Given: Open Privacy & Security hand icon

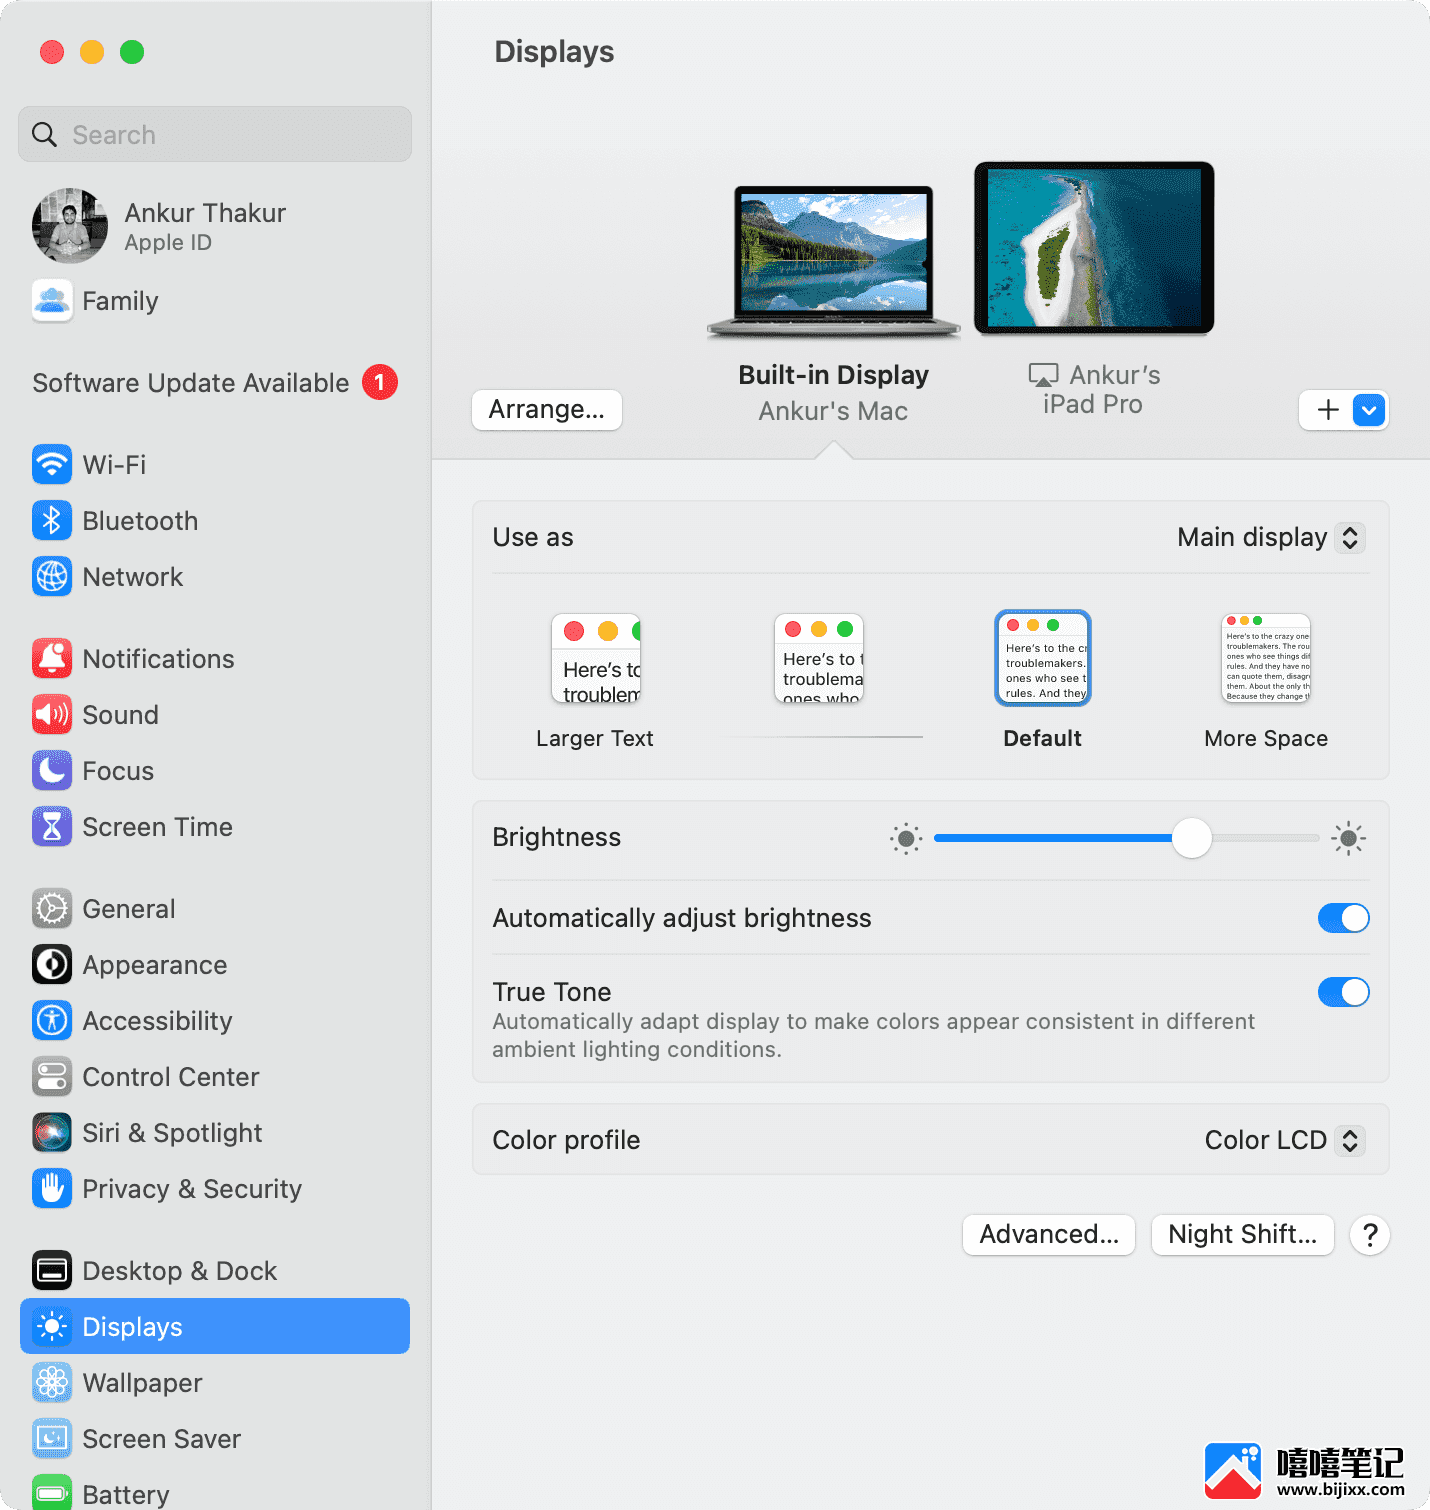Looking at the screenshot, I should click(52, 1188).
